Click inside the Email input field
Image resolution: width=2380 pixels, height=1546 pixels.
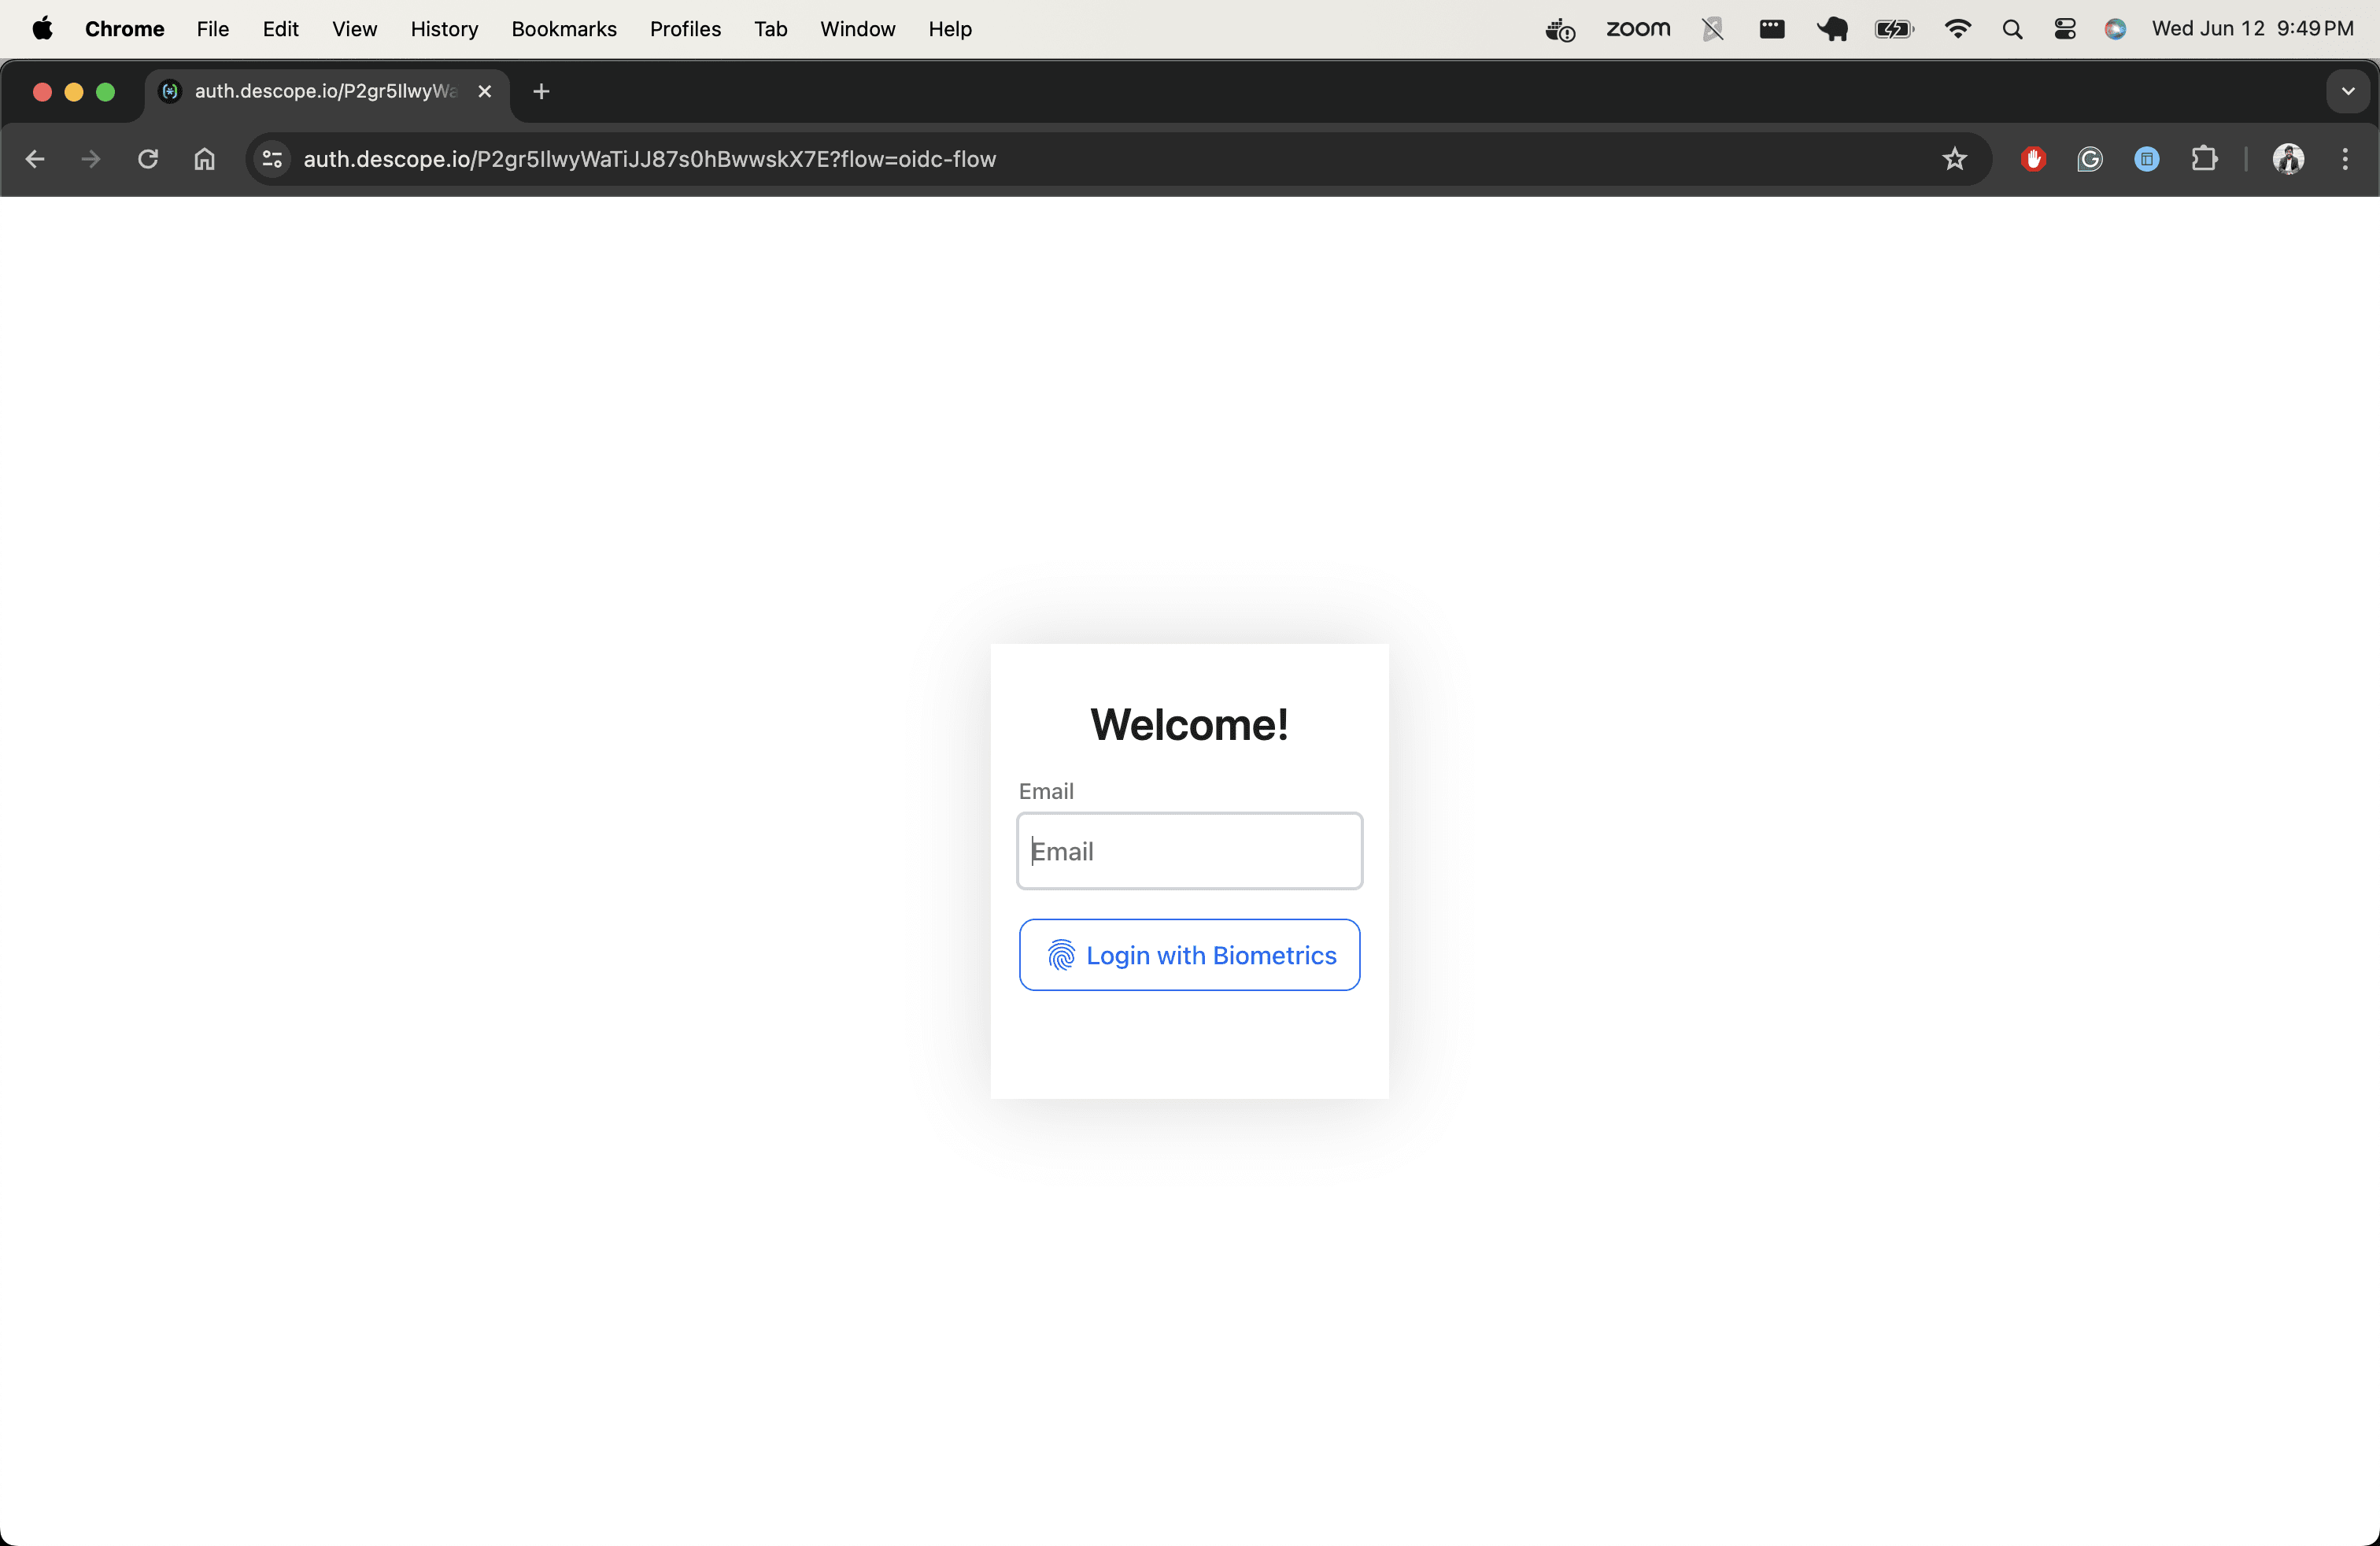click(x=1189, y=851)
